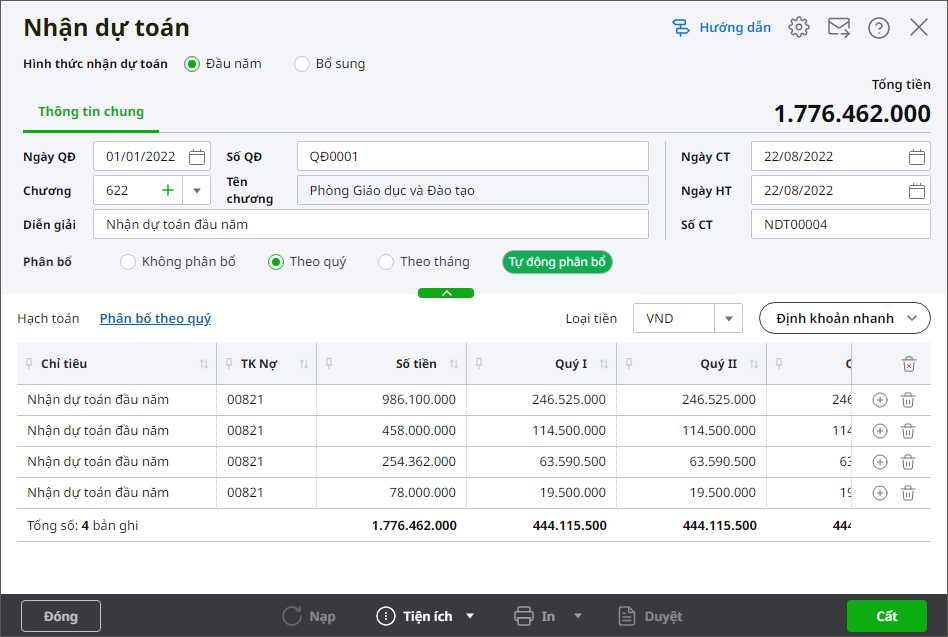
Task: Open the help question mark icon
Action: pyautogui.click(x=878, y=28)
